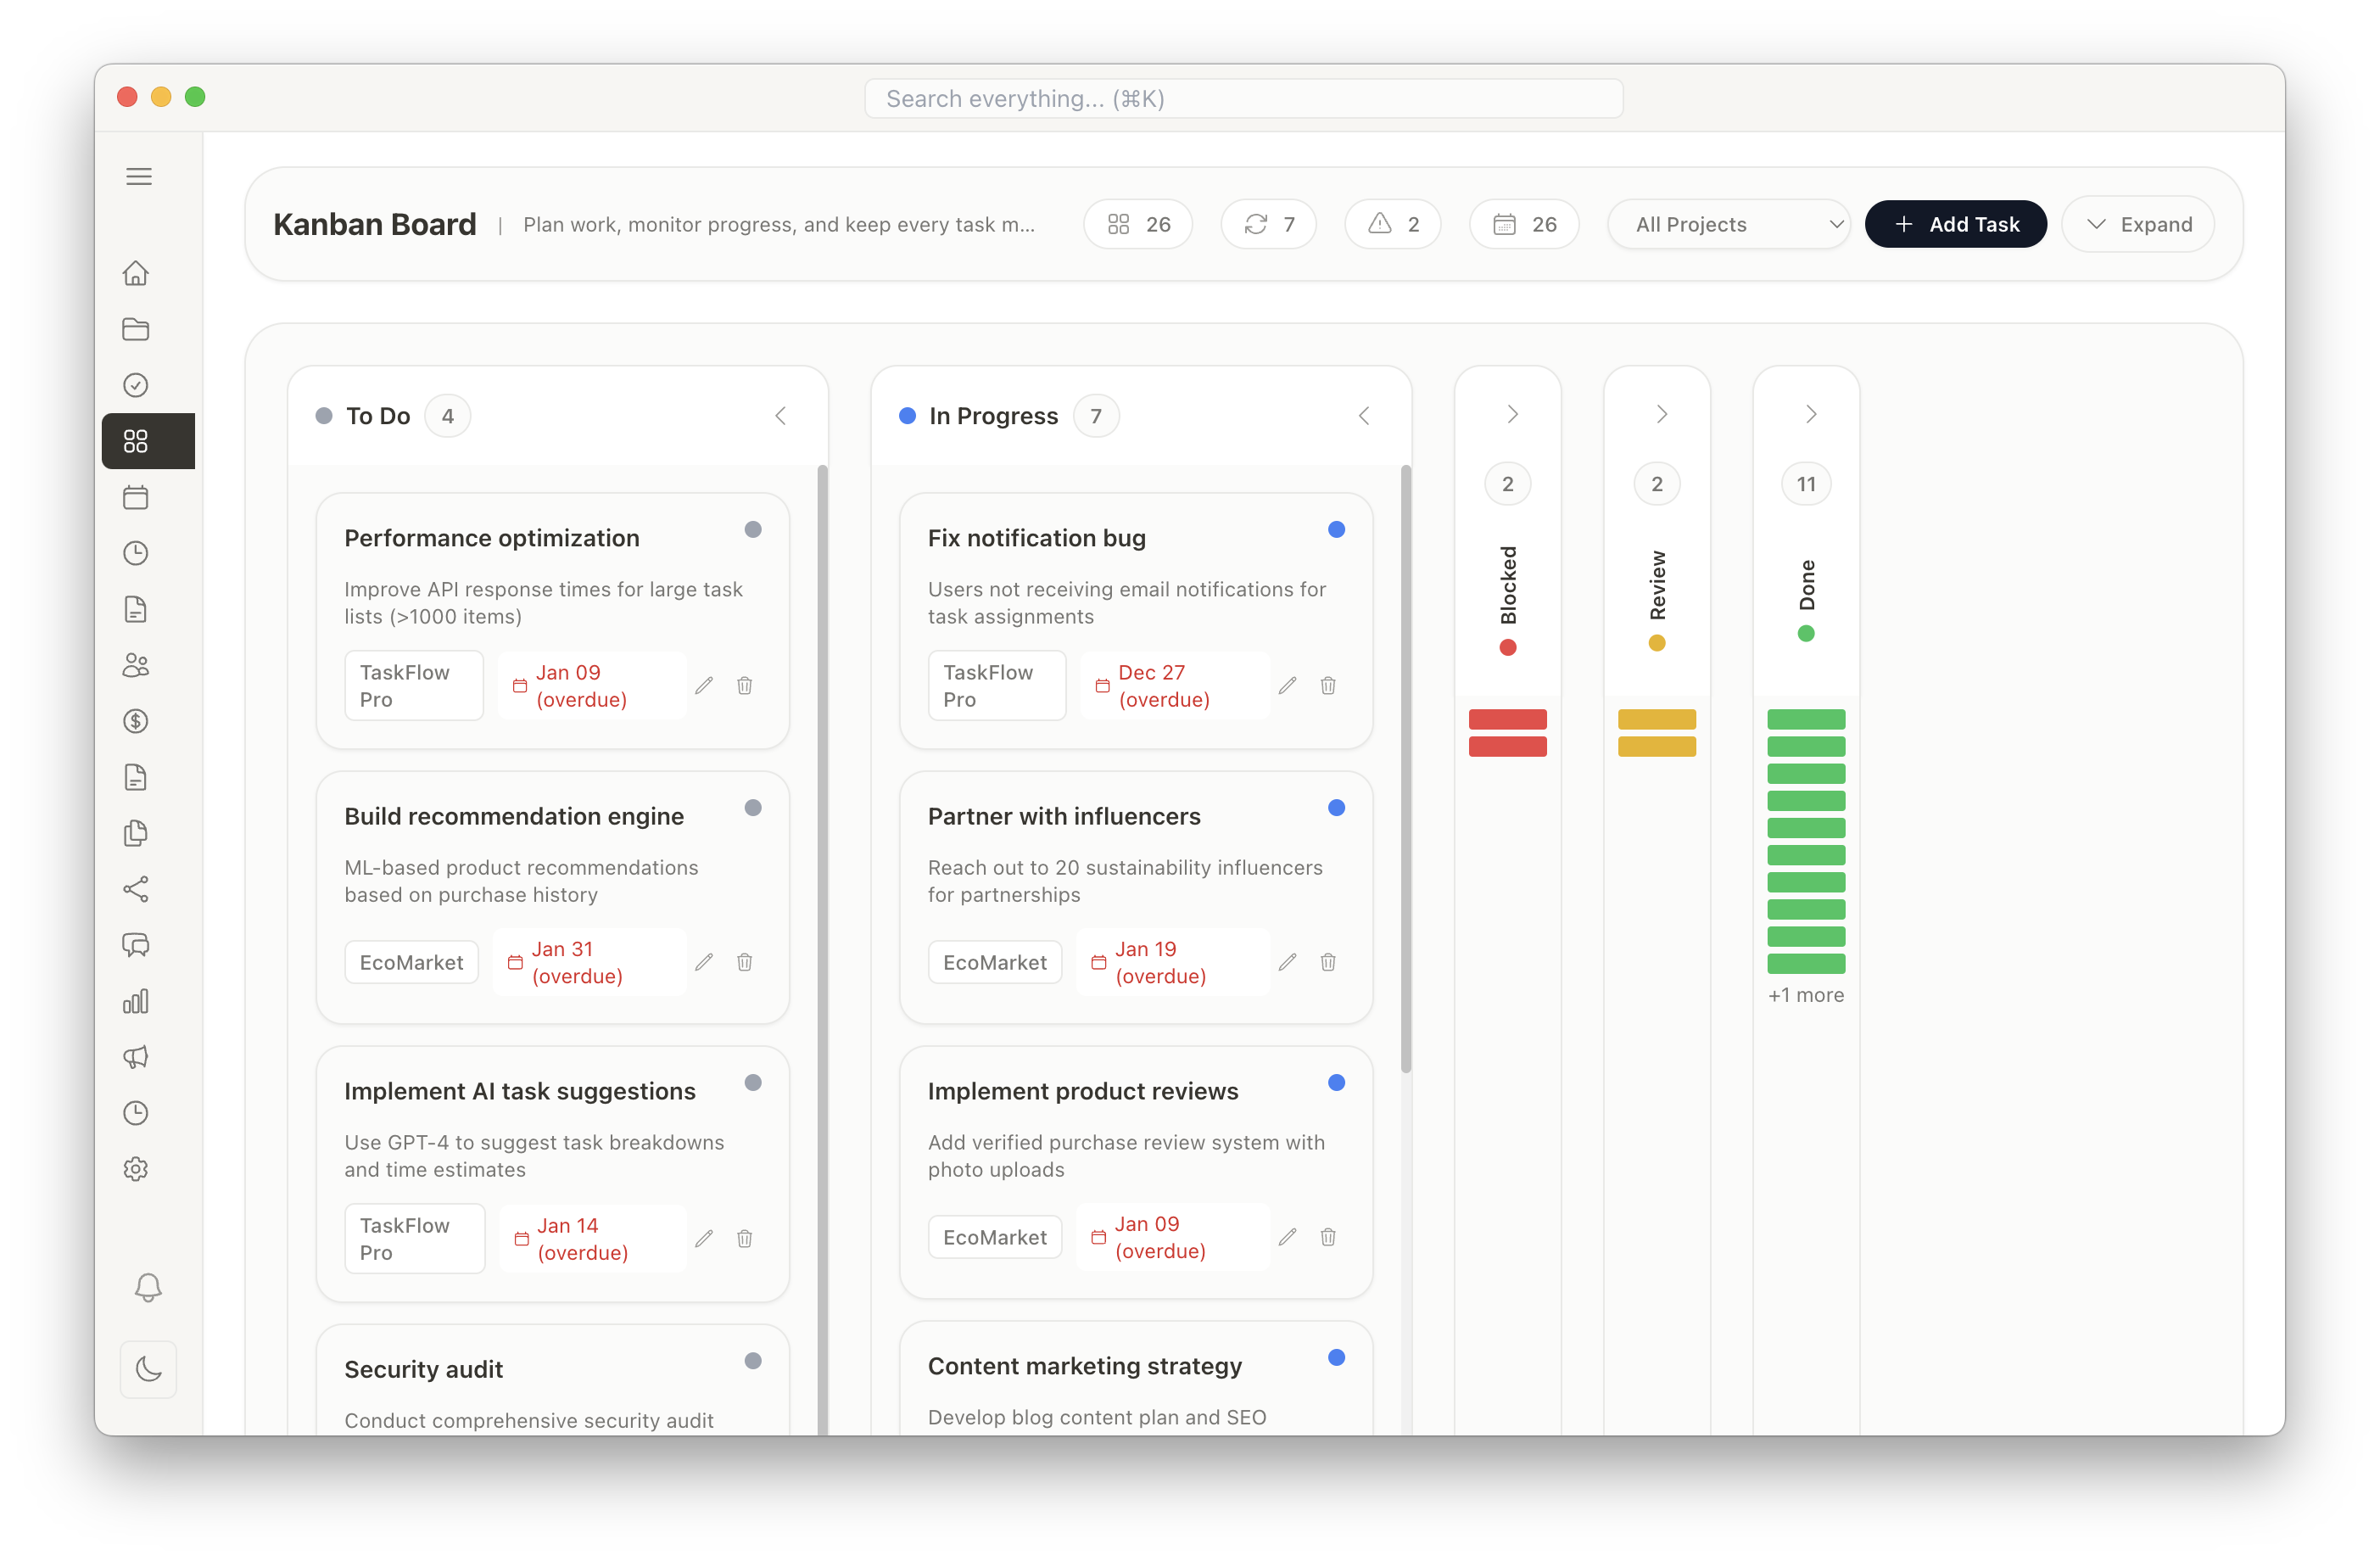Viewport: 2380px width, 1561px height.
Task: Click the total tasks 26 stat pill
Action: click(1138, 224)
